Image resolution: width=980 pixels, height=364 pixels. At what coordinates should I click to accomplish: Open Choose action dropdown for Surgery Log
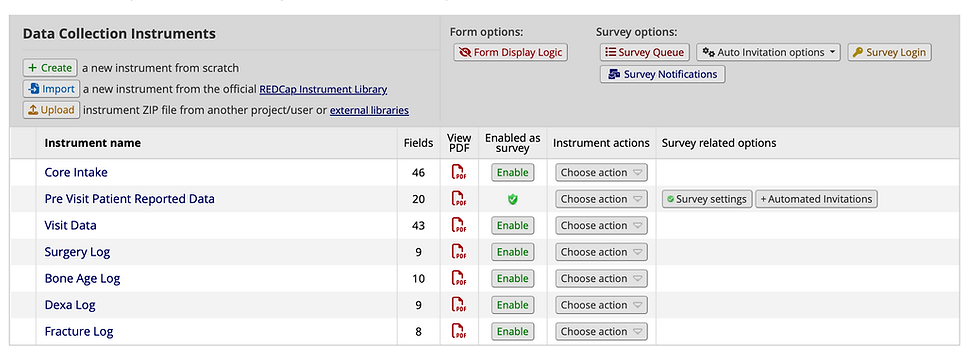(x=601, y=252)
